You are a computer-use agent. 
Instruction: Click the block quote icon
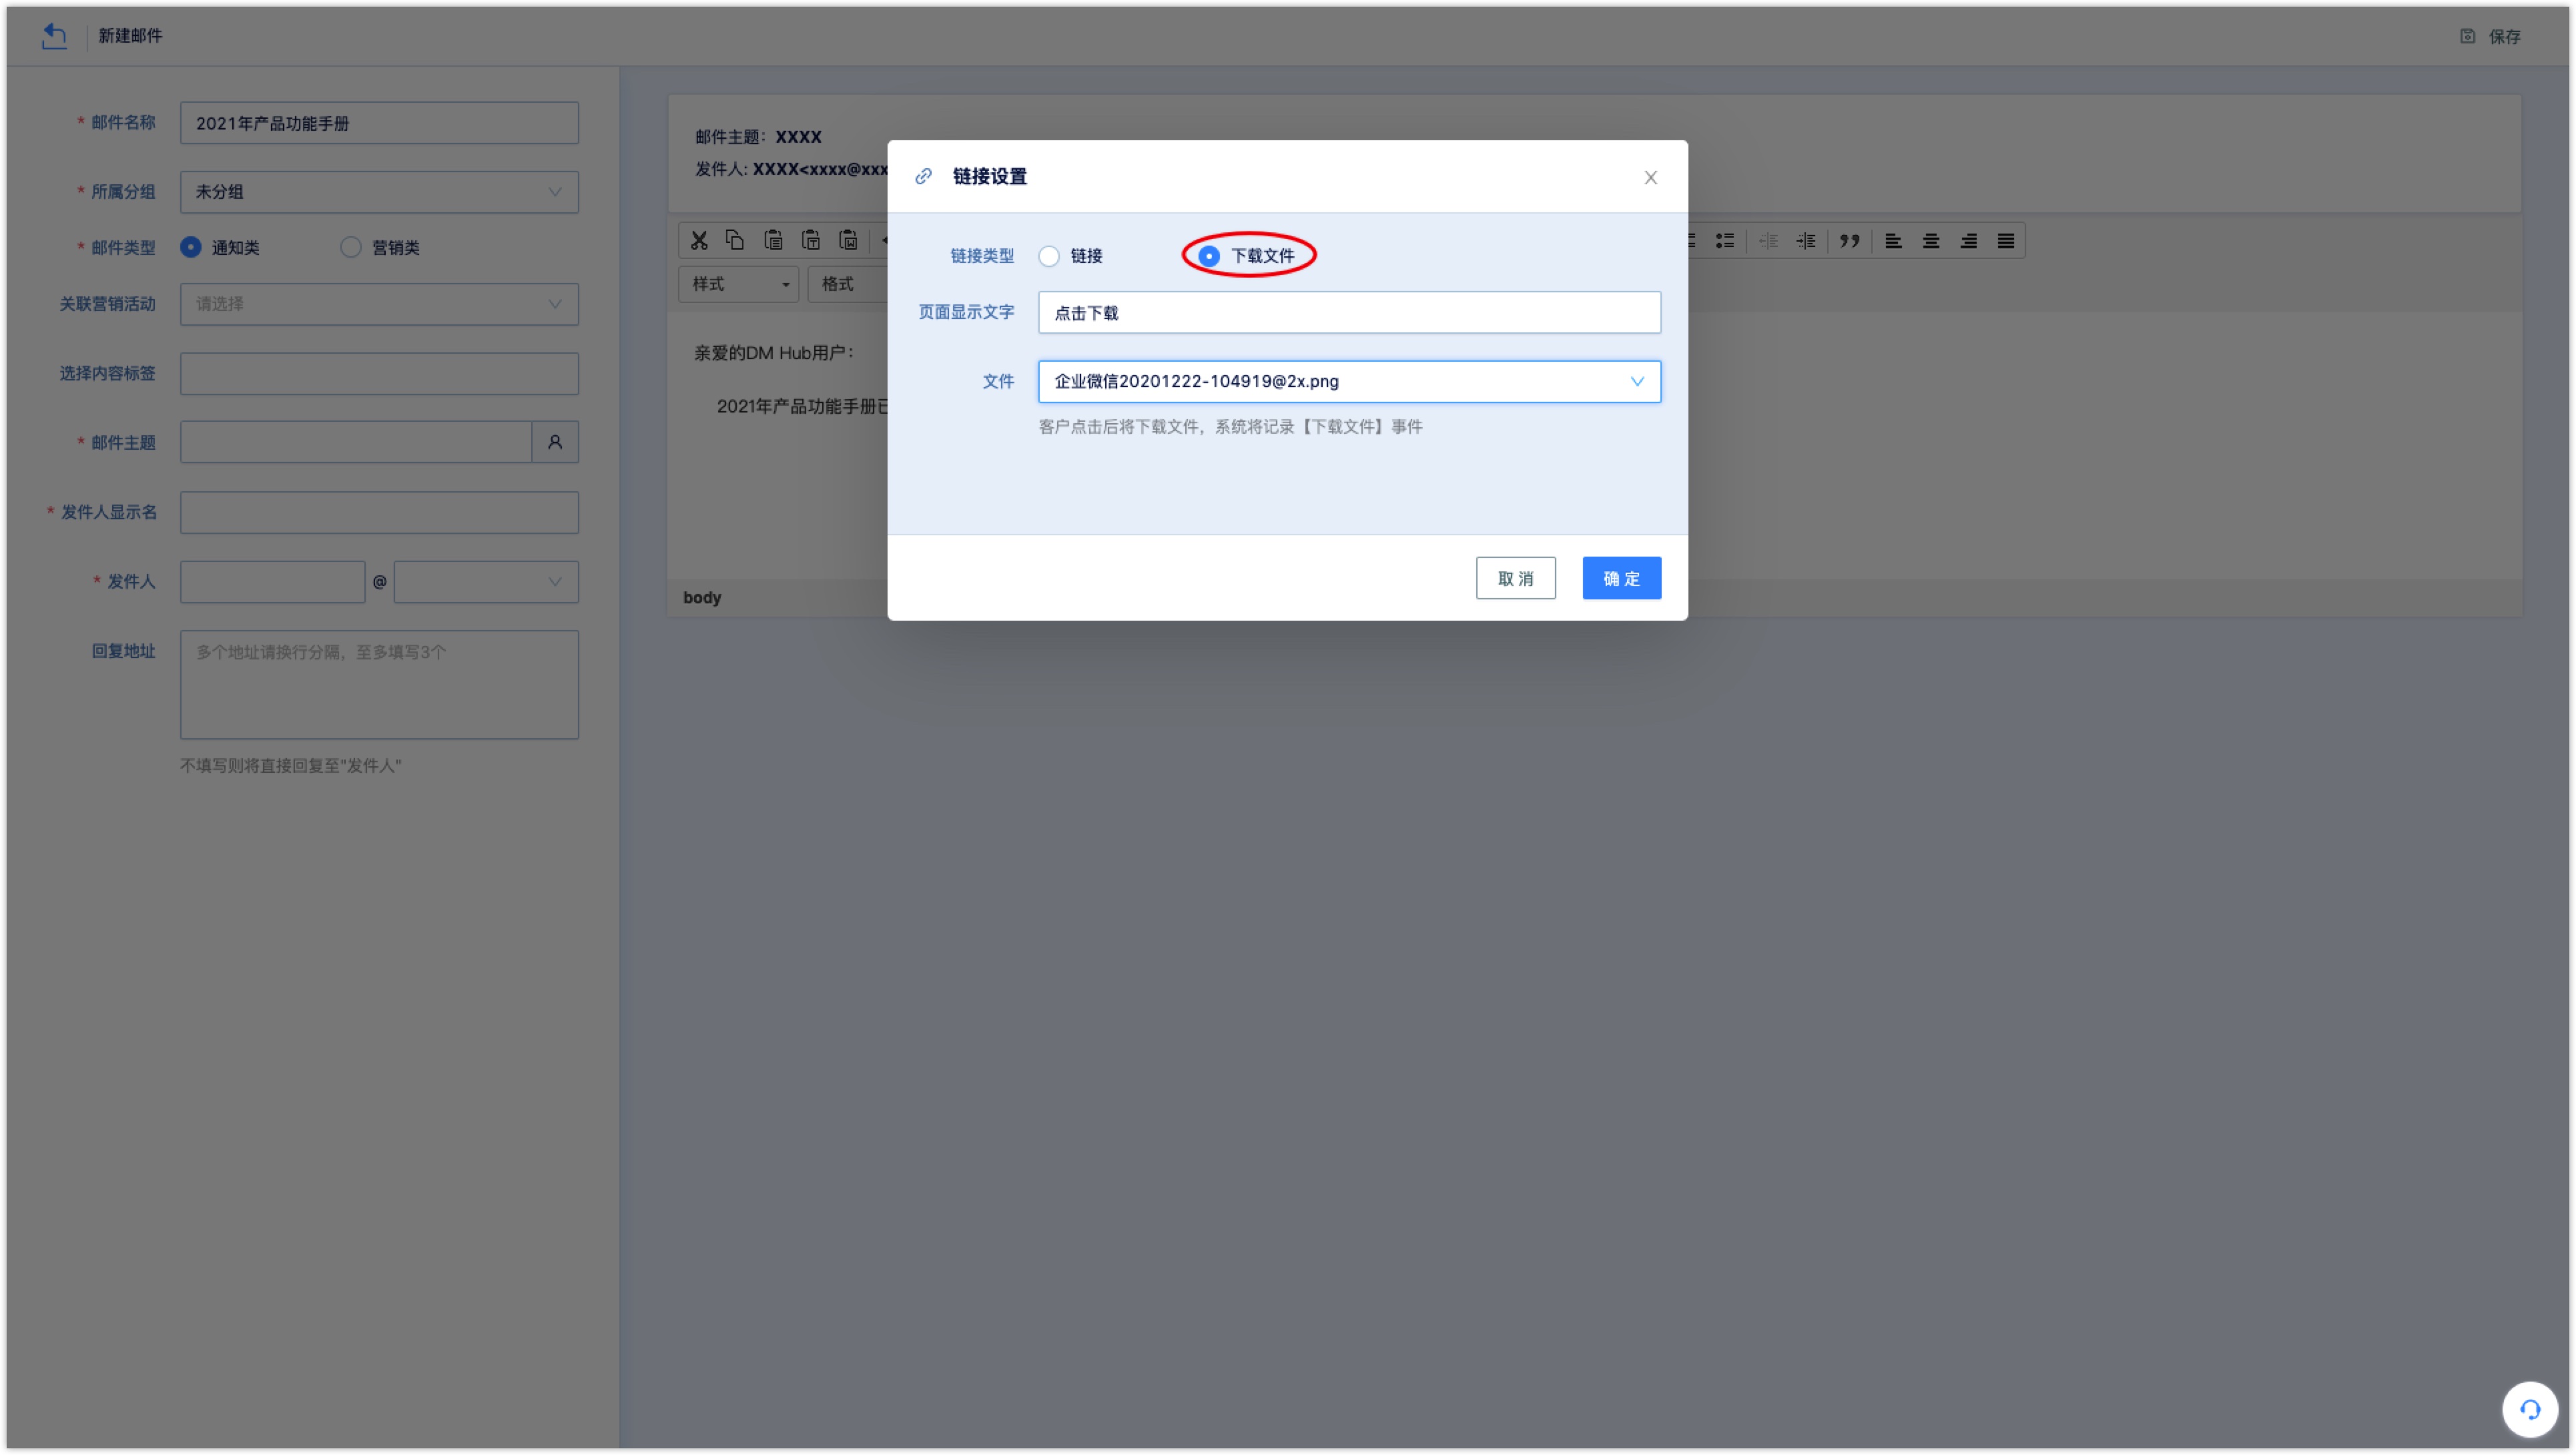[1850, 241]
